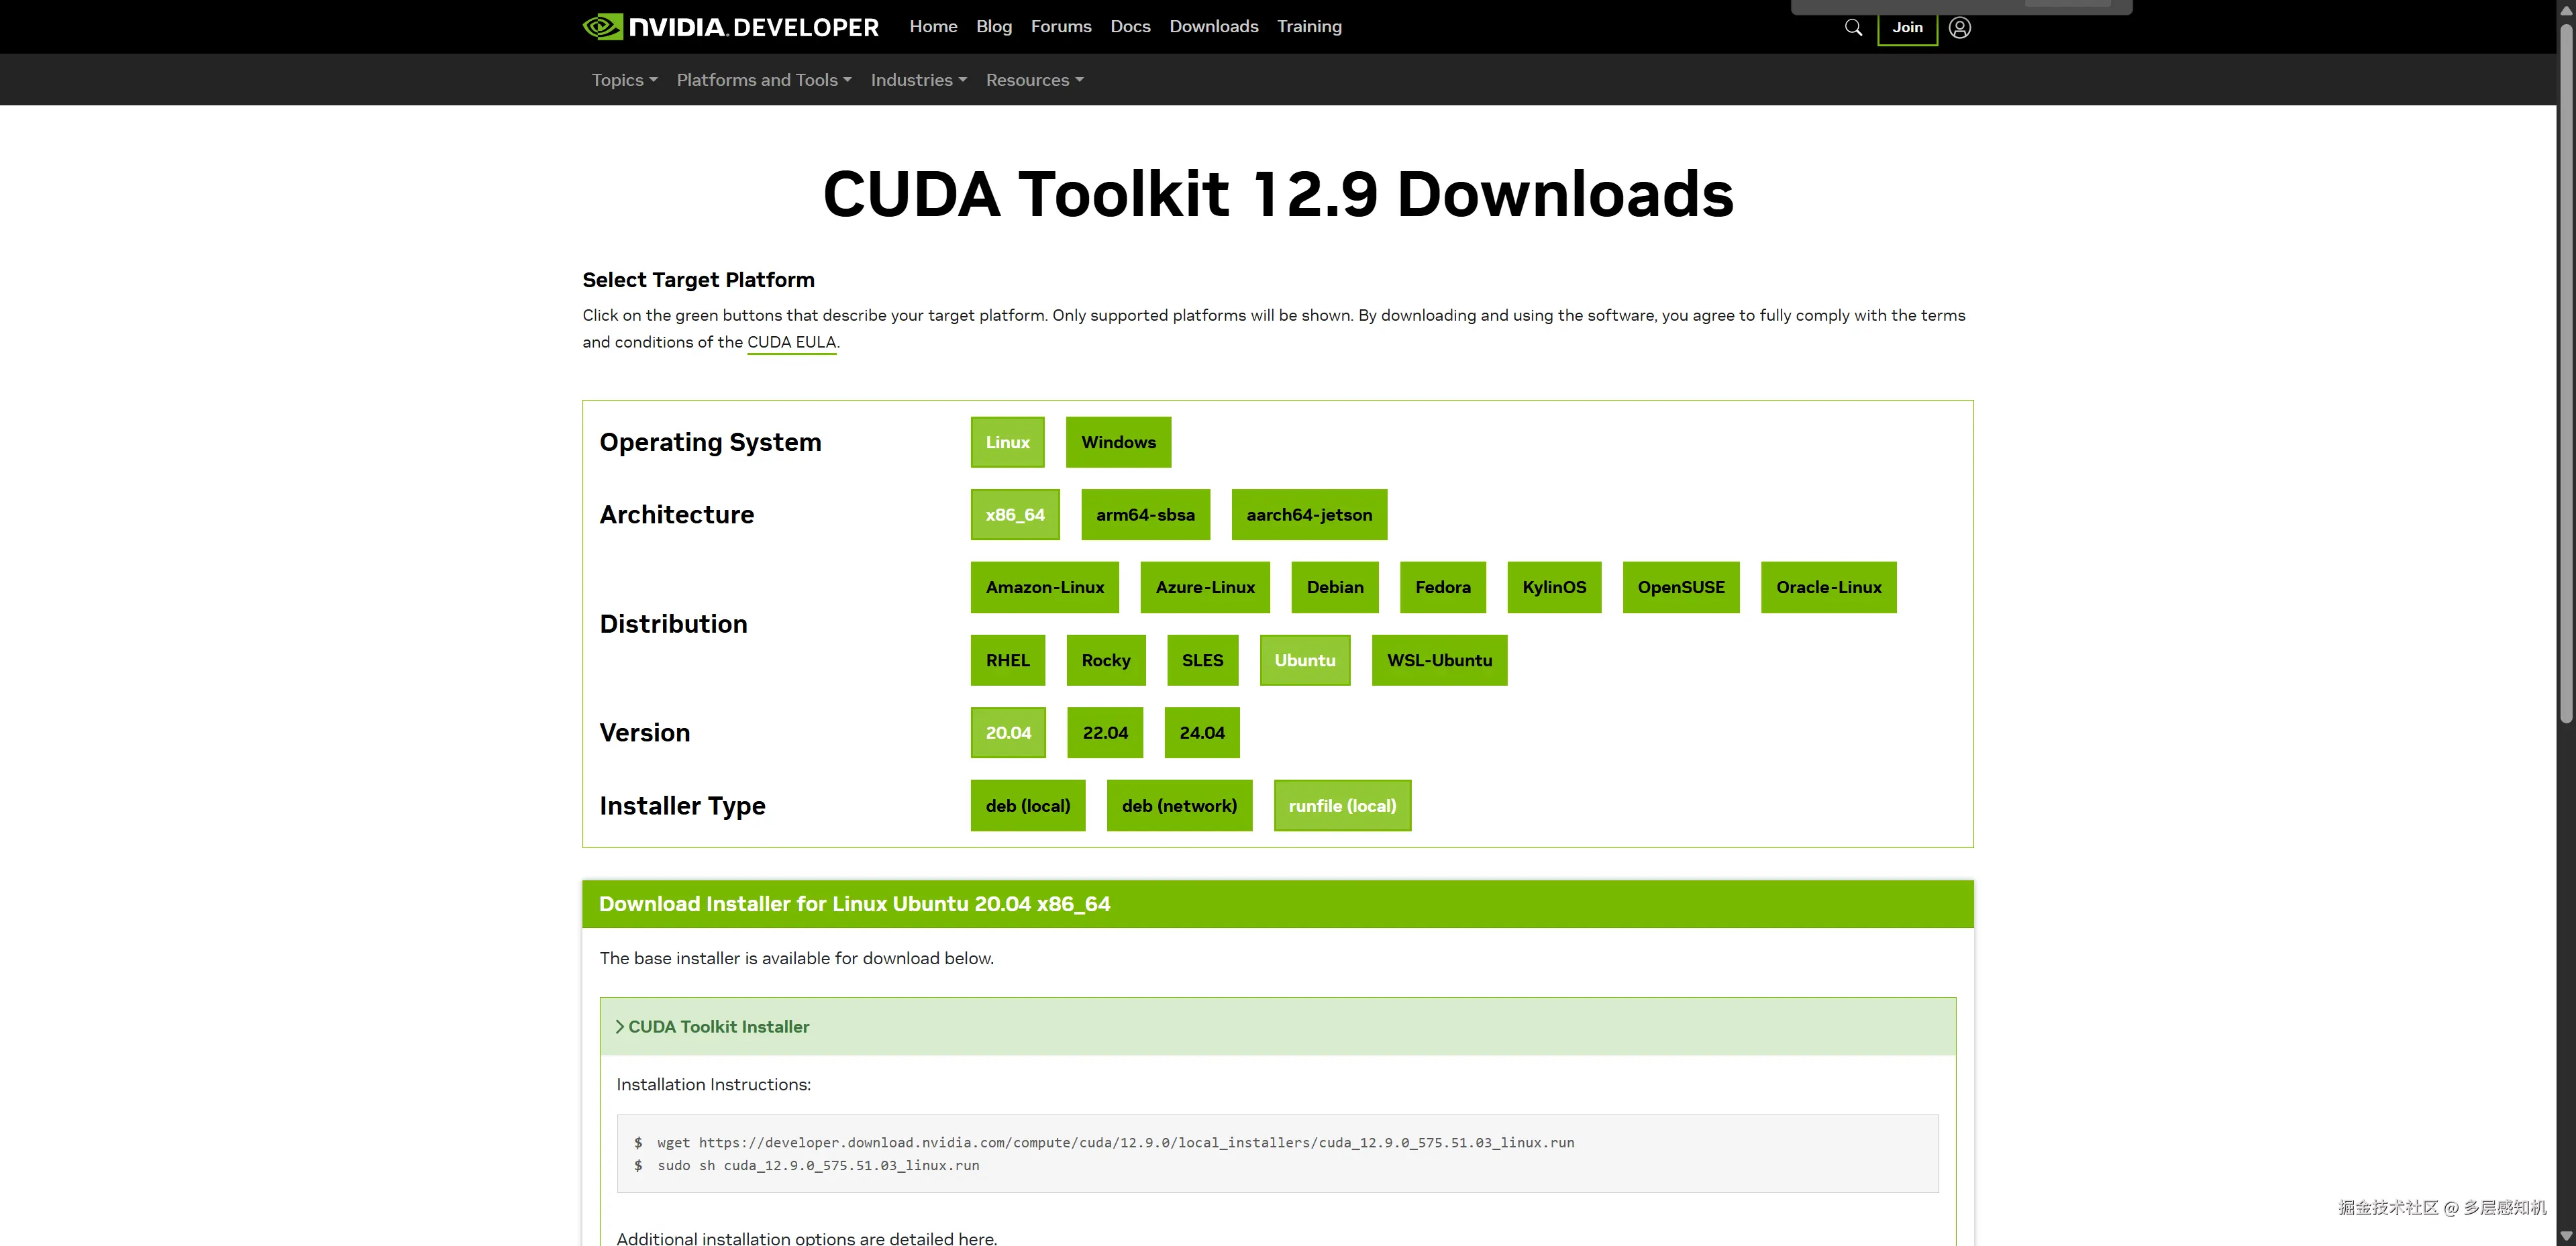Click the user account profile icon
Image resolution: width=2576 pixels, height=1246 pixels.
coord(1960,27)
